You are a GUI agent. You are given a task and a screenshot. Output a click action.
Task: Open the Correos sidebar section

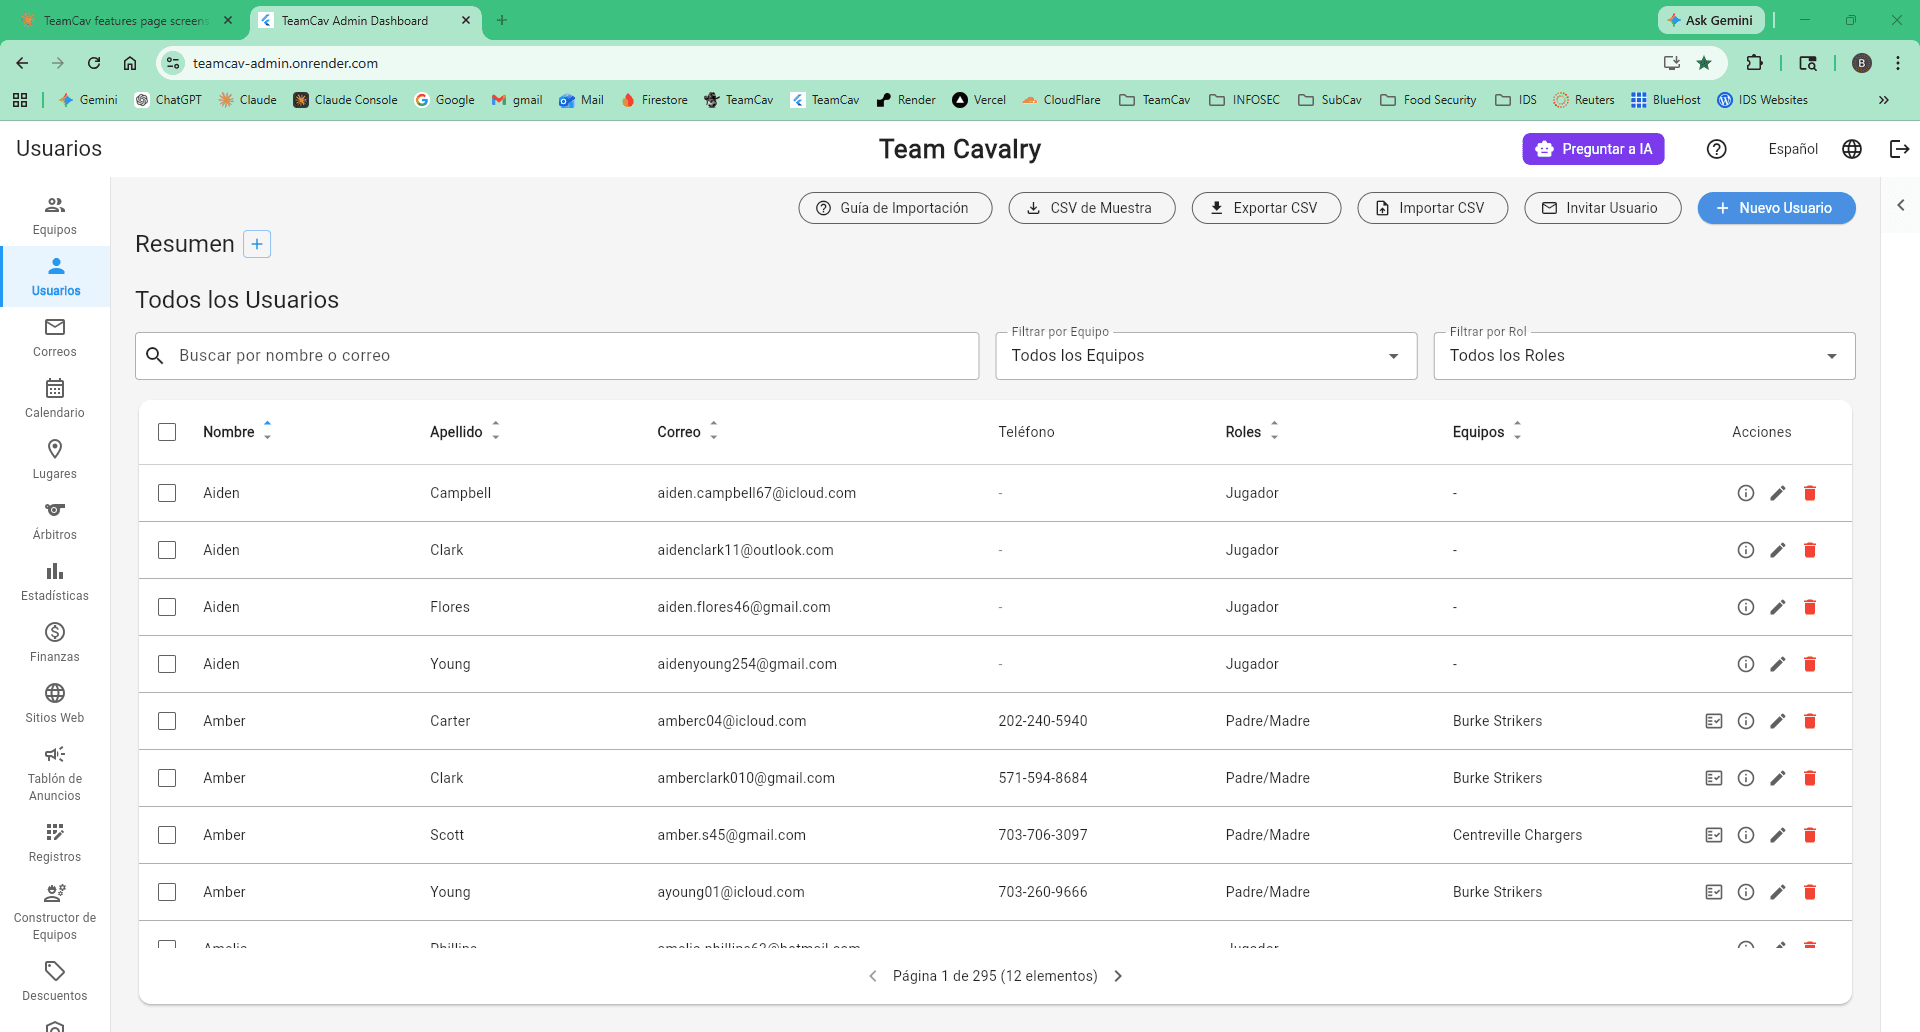55,338
